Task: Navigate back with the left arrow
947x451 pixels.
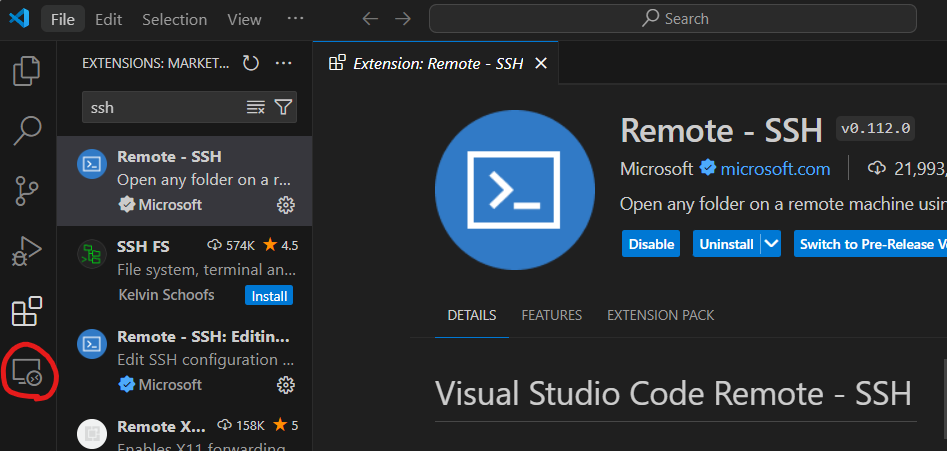Action: (x=370, y=19)
